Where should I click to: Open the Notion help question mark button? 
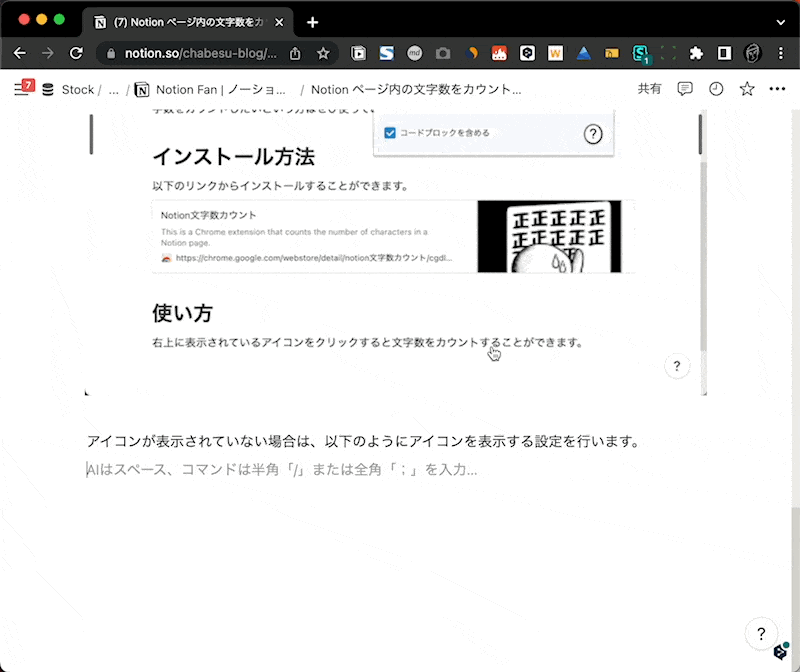[x=761, y=634]
